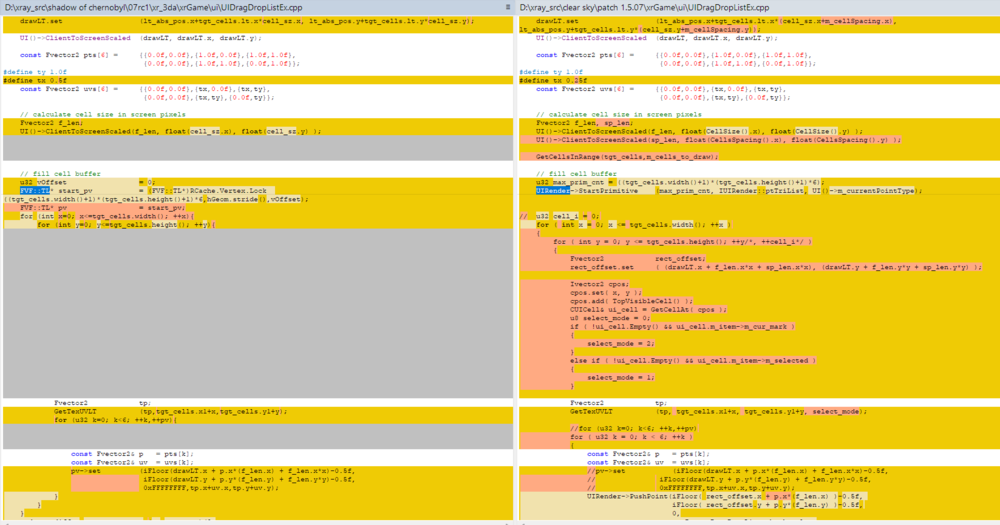Click 'FVF::TL* start_pv' line
1000x525 pixels.
pos(258,191)
